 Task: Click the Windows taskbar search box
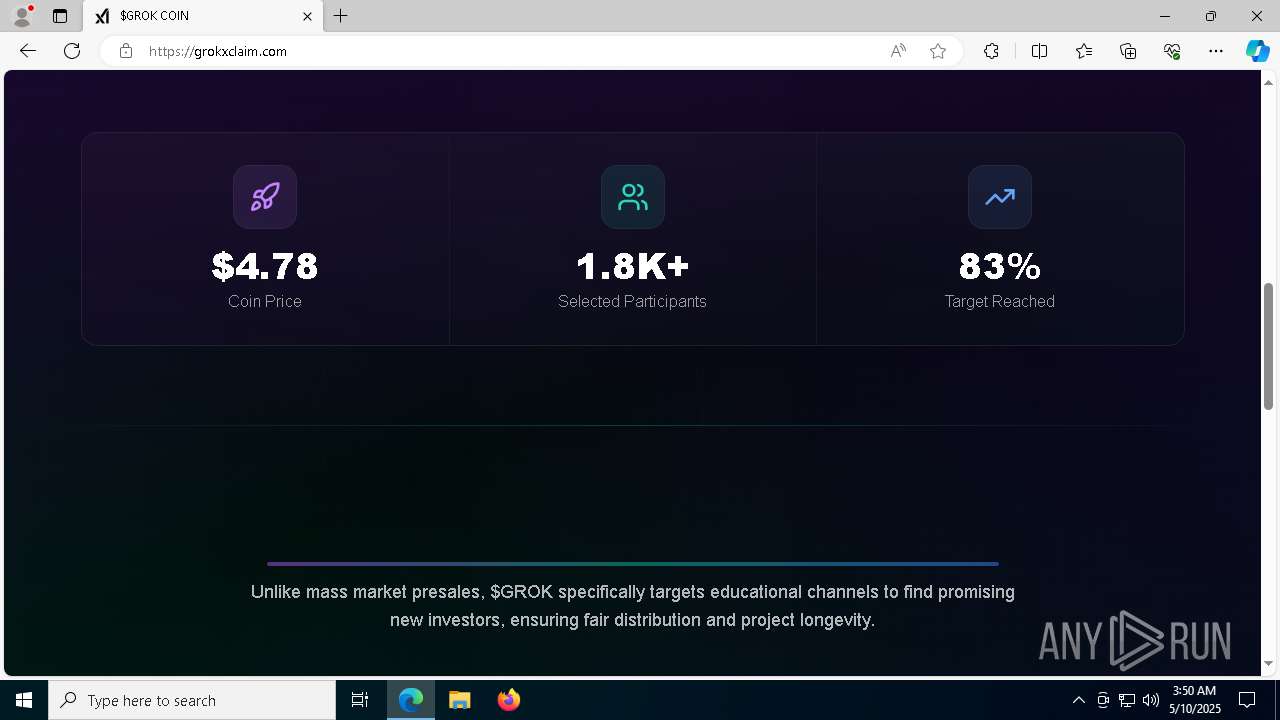coord(192,700)
